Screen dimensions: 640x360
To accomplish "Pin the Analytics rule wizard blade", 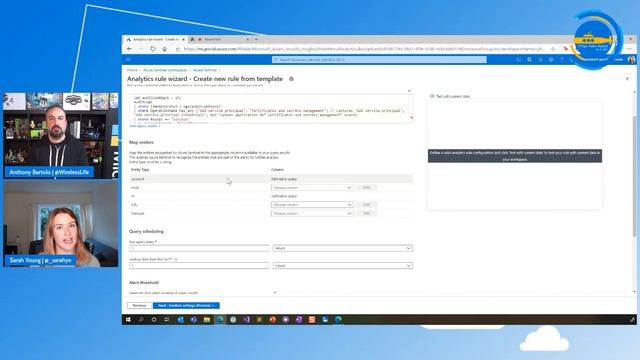I will (x=291, y=79).
